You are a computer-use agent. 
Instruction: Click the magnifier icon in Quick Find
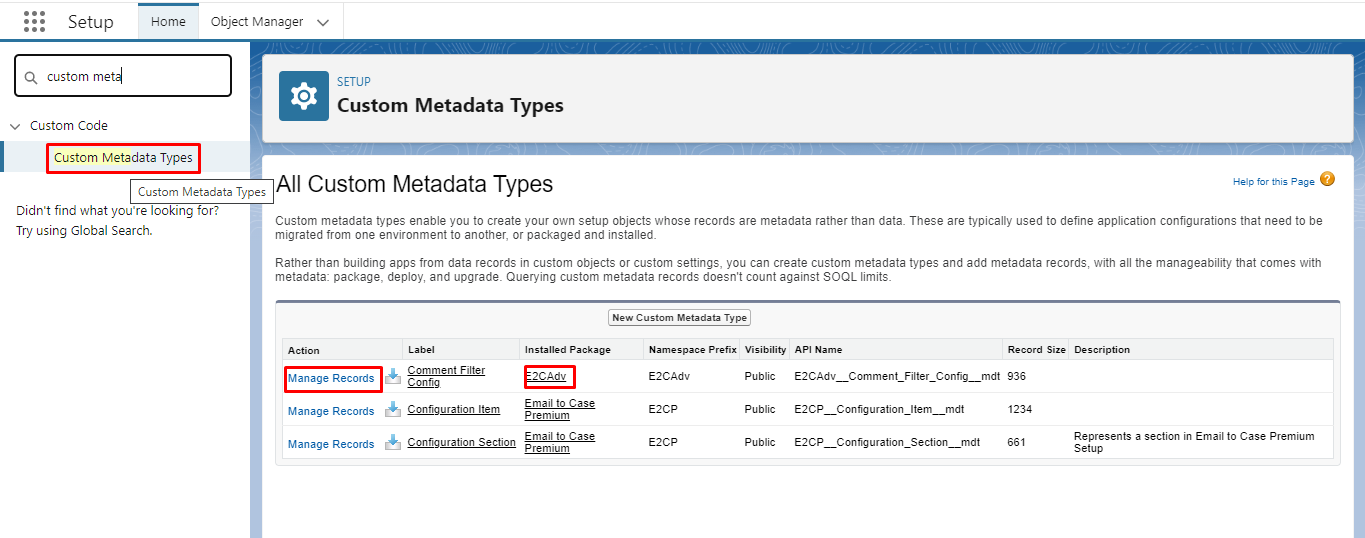point(30,77)
